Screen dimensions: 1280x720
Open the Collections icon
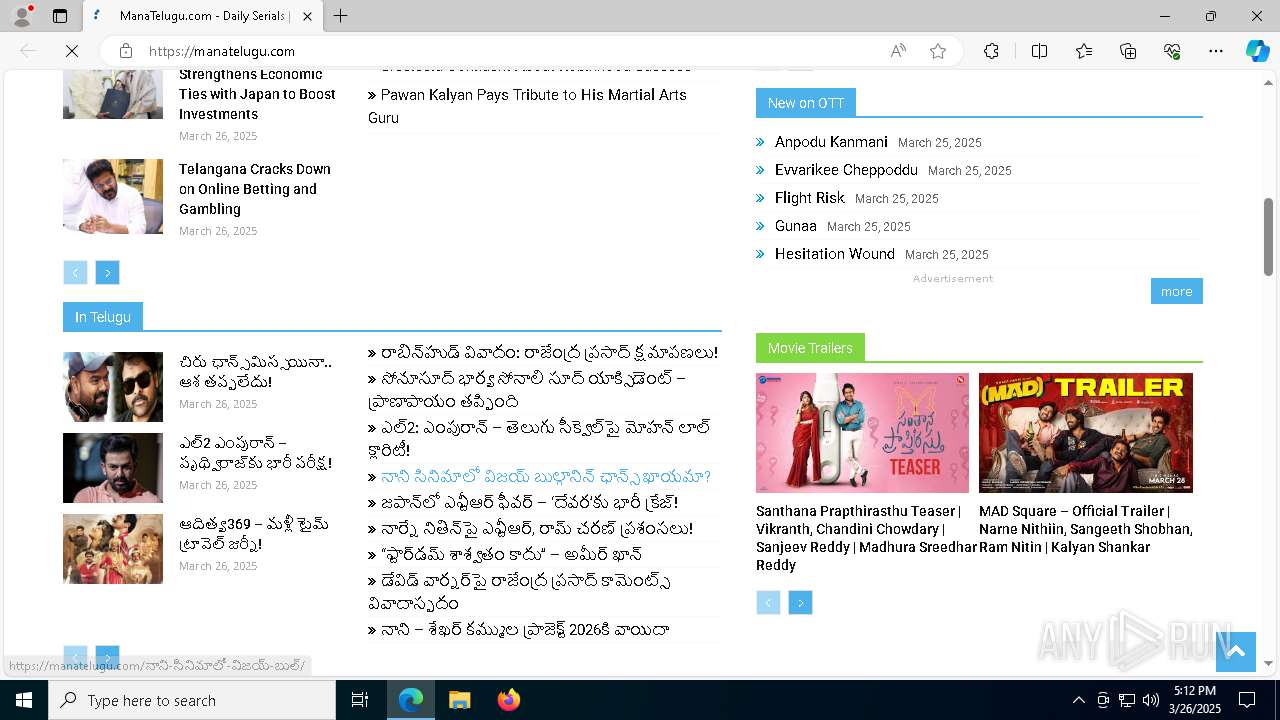point(1128,51)
